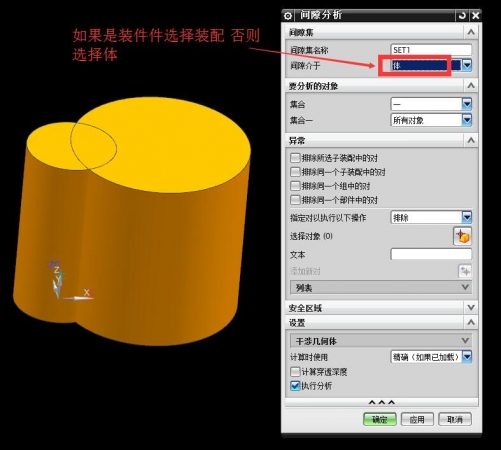This screenshot has height=450, width=501.
Task: Expand the 安全区域 section
Action: tap(471, 307)
